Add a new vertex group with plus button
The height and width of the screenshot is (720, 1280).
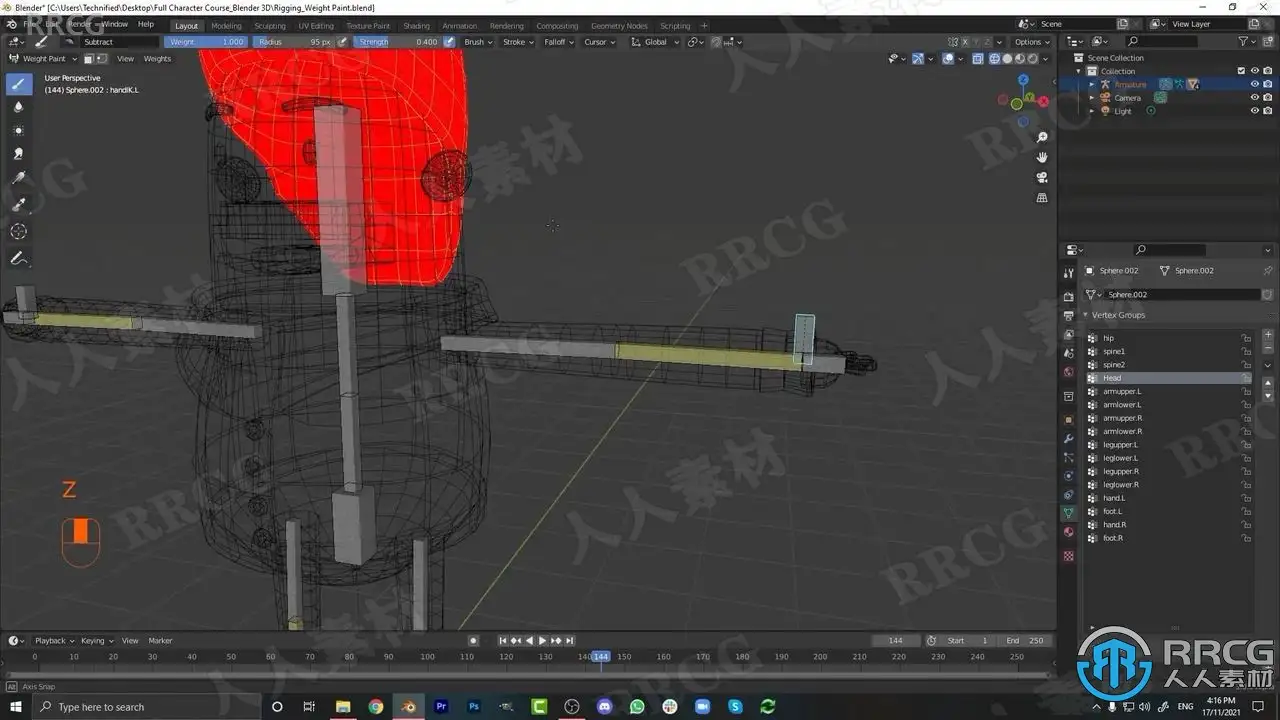tap(1268, 335)
